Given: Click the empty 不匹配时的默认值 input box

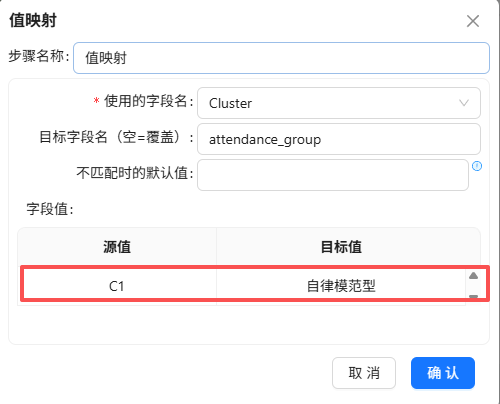Looking at the screenshot, I should tap(333, 175).
